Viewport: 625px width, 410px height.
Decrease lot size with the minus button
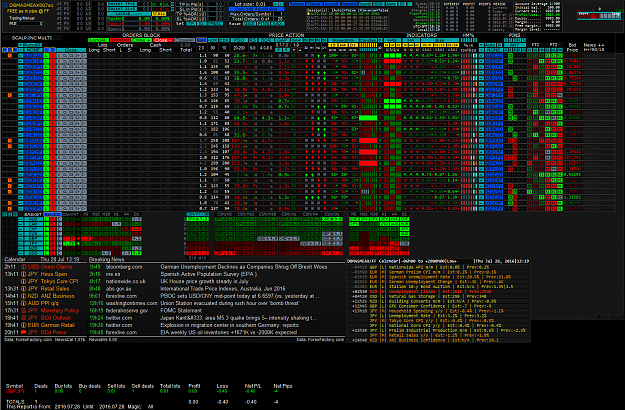coord(282,4)
